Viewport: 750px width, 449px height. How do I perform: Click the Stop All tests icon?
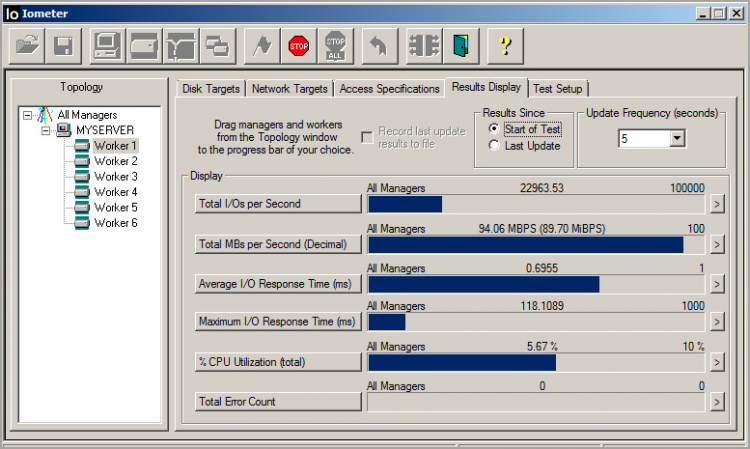click(x=335, y=46)
